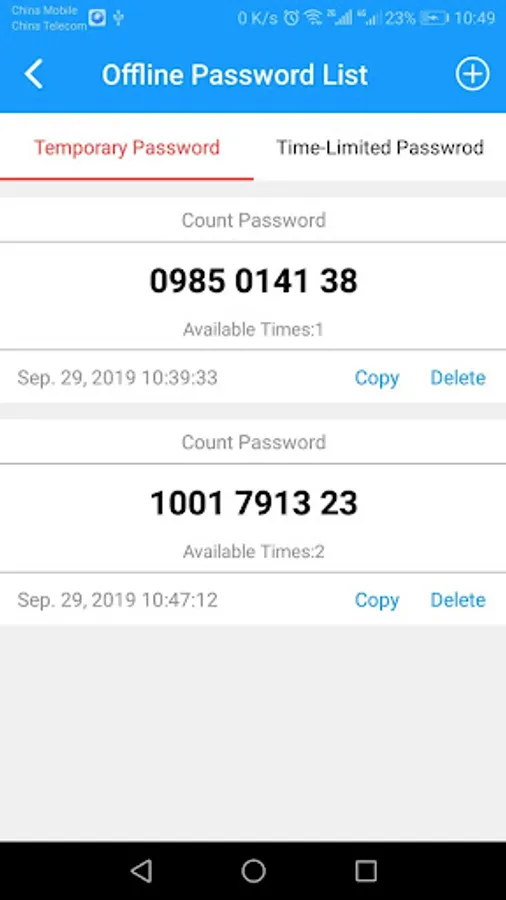Tap Android back navigation triangle
This screenshot has height=900, width=506.
click(141, 871)
